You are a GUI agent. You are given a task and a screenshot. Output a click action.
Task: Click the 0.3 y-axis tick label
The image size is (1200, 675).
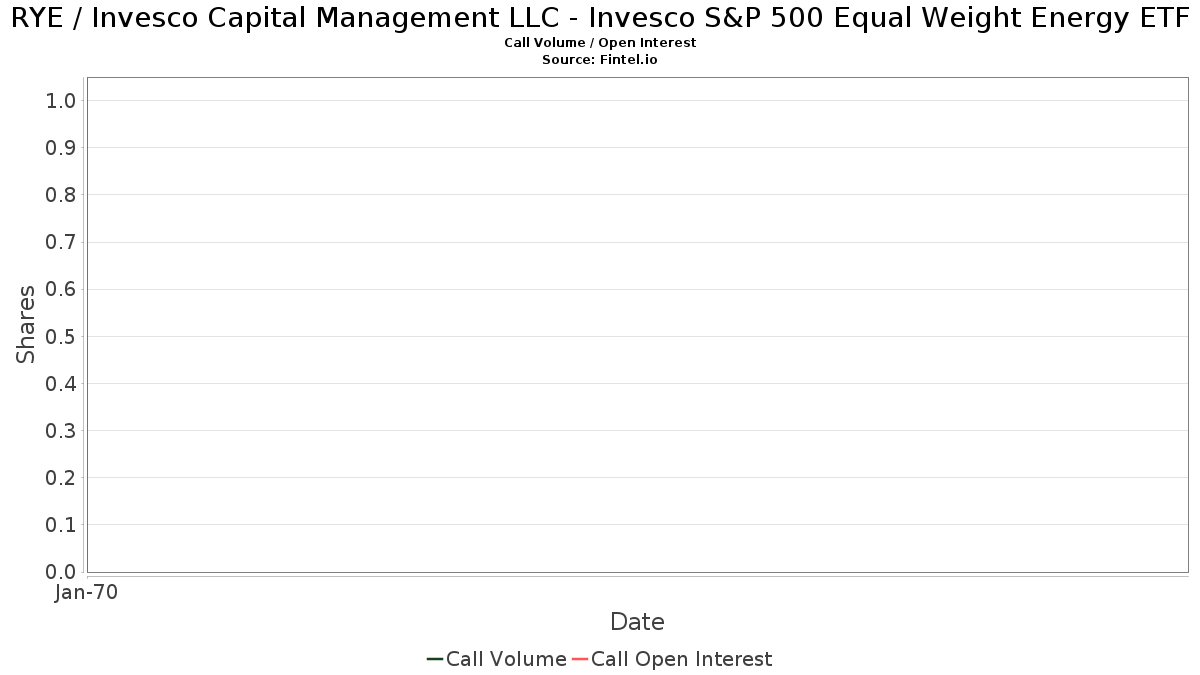[61, 431]
